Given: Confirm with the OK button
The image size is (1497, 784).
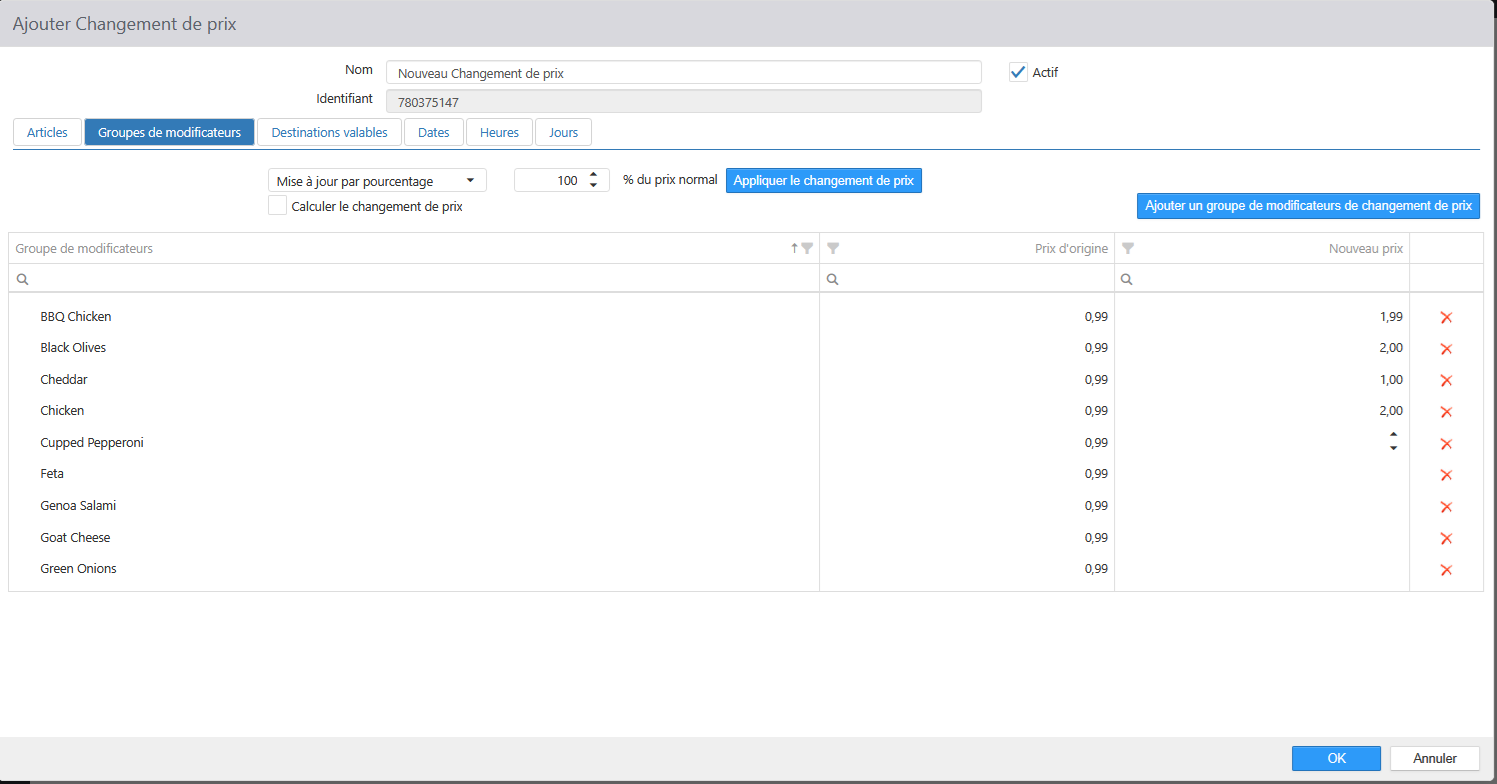Looking at the screenshot, I should (x=1336, y=758).
